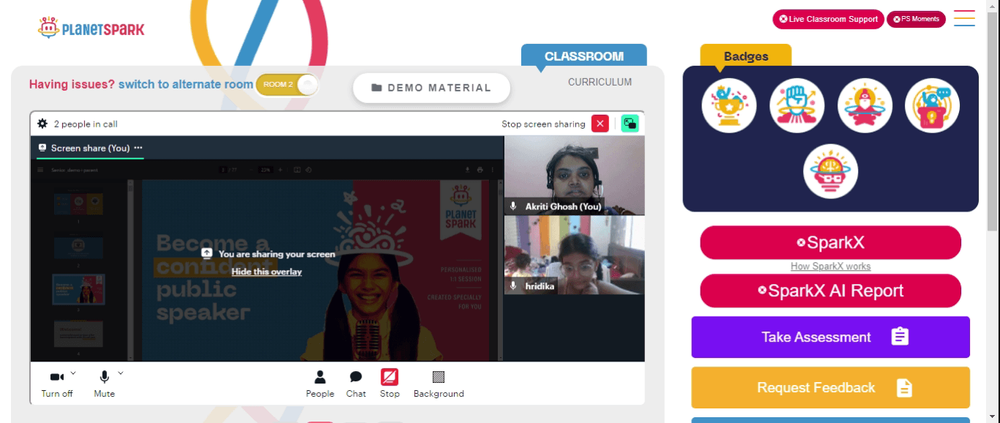Viewport: 1000px width, 423px height.
Task: Click the SparkX button
Action: (830, 242)
